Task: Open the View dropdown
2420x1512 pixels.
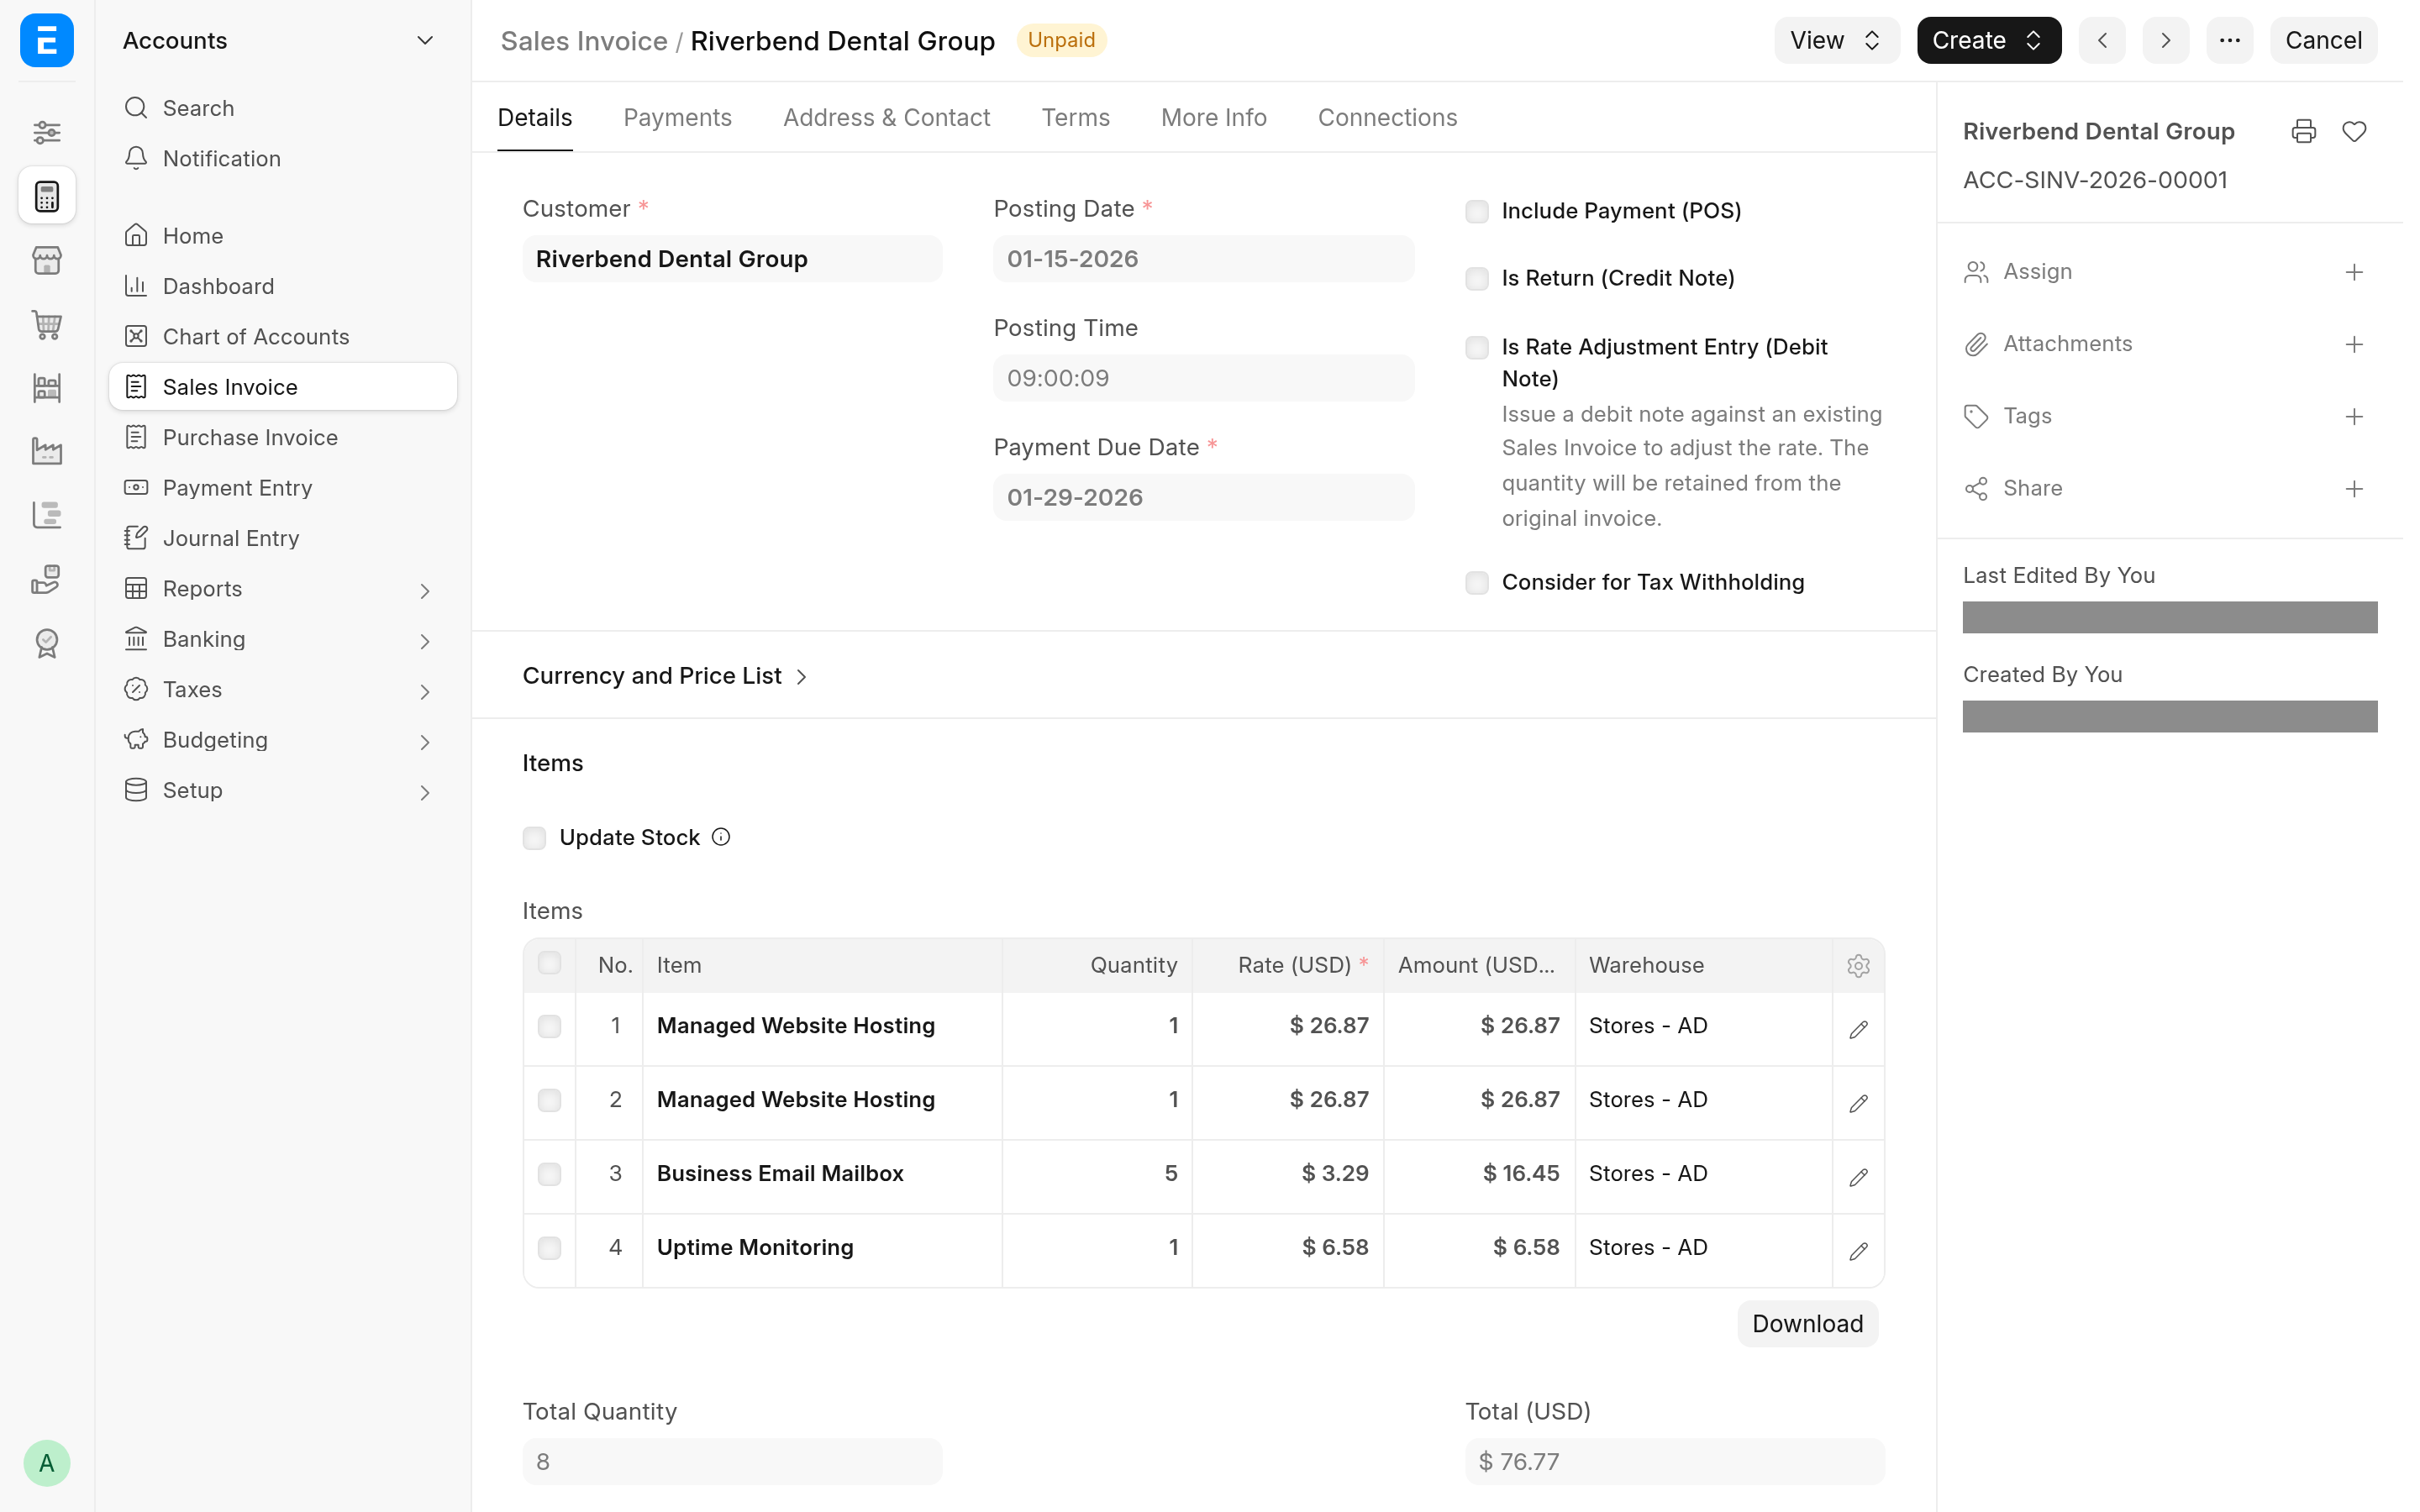Action: (x=1836, y=40)
